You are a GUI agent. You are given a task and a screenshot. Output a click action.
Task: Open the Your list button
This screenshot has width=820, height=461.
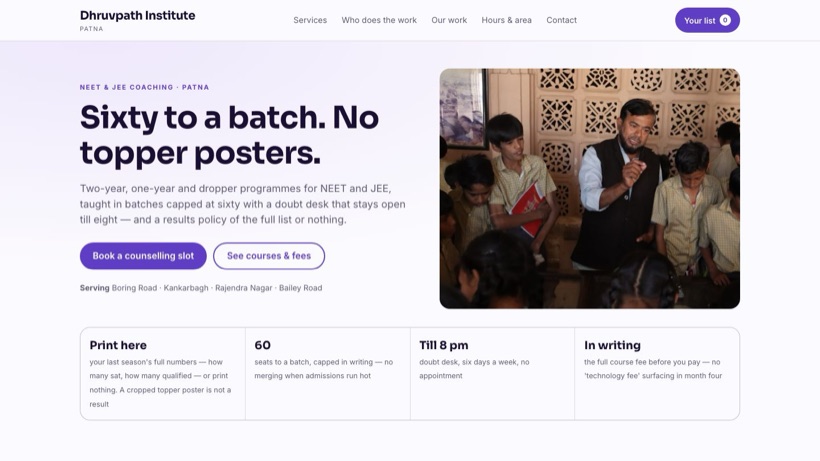click(707, 20)
